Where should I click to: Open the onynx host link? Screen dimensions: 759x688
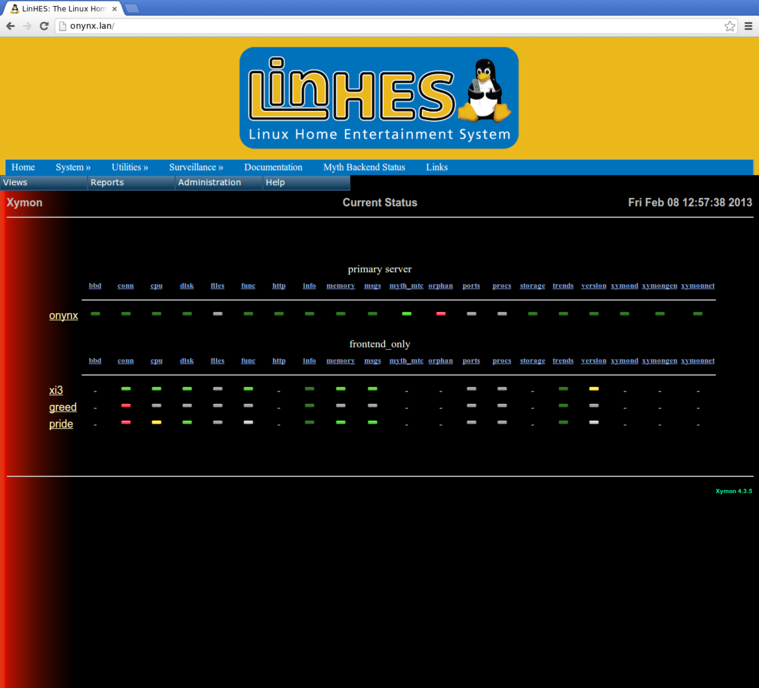tap(63, 316)
